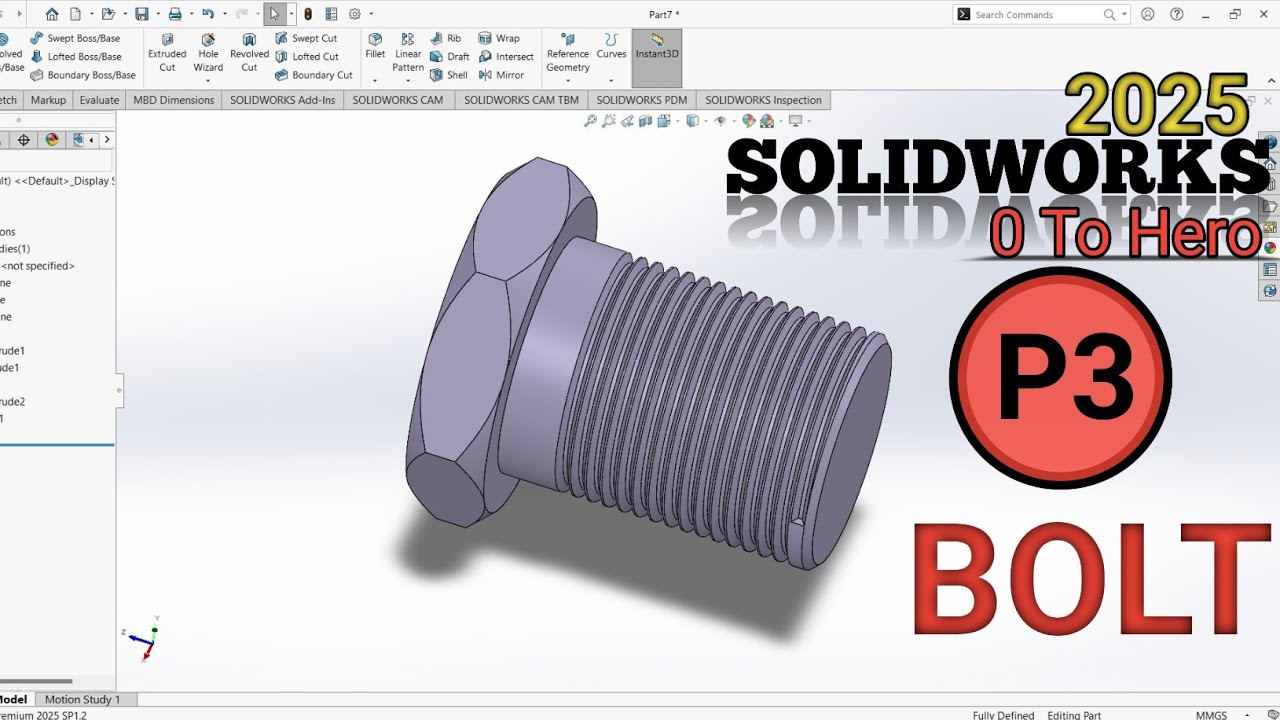Expand the Linear Pattern dropdown arrow

[x=408, y=81]
